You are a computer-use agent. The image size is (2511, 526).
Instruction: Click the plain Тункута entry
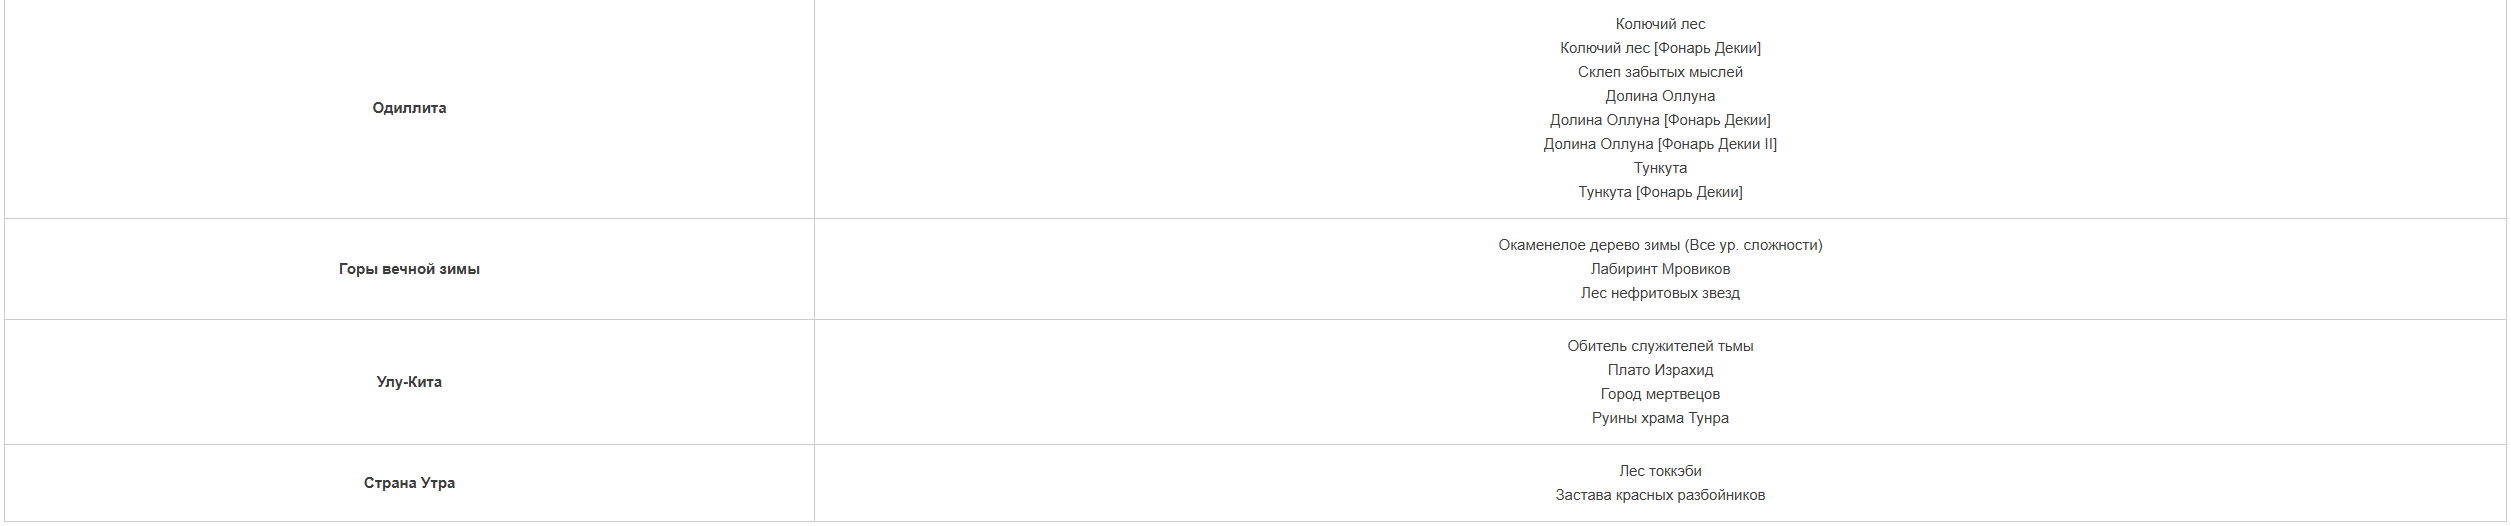(x=1660, y=168)
